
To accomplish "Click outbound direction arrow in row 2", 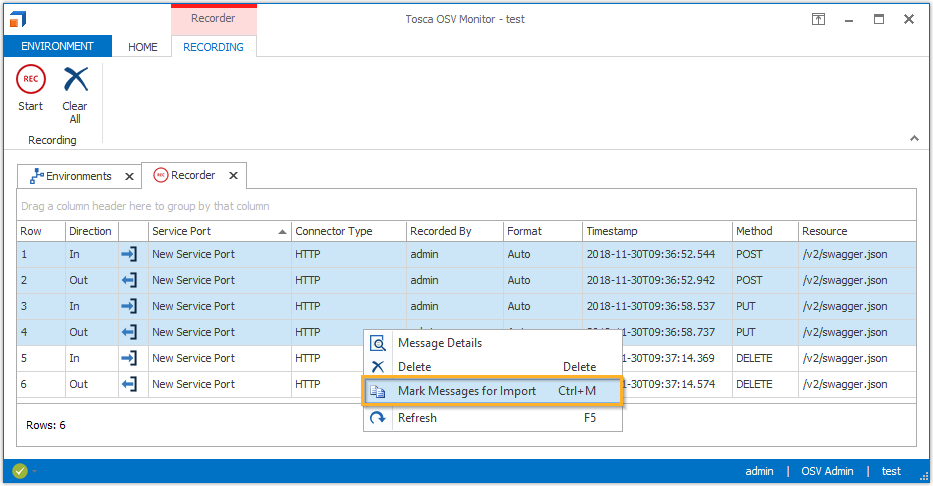I will pyautogui.click(x=129, y=280).
